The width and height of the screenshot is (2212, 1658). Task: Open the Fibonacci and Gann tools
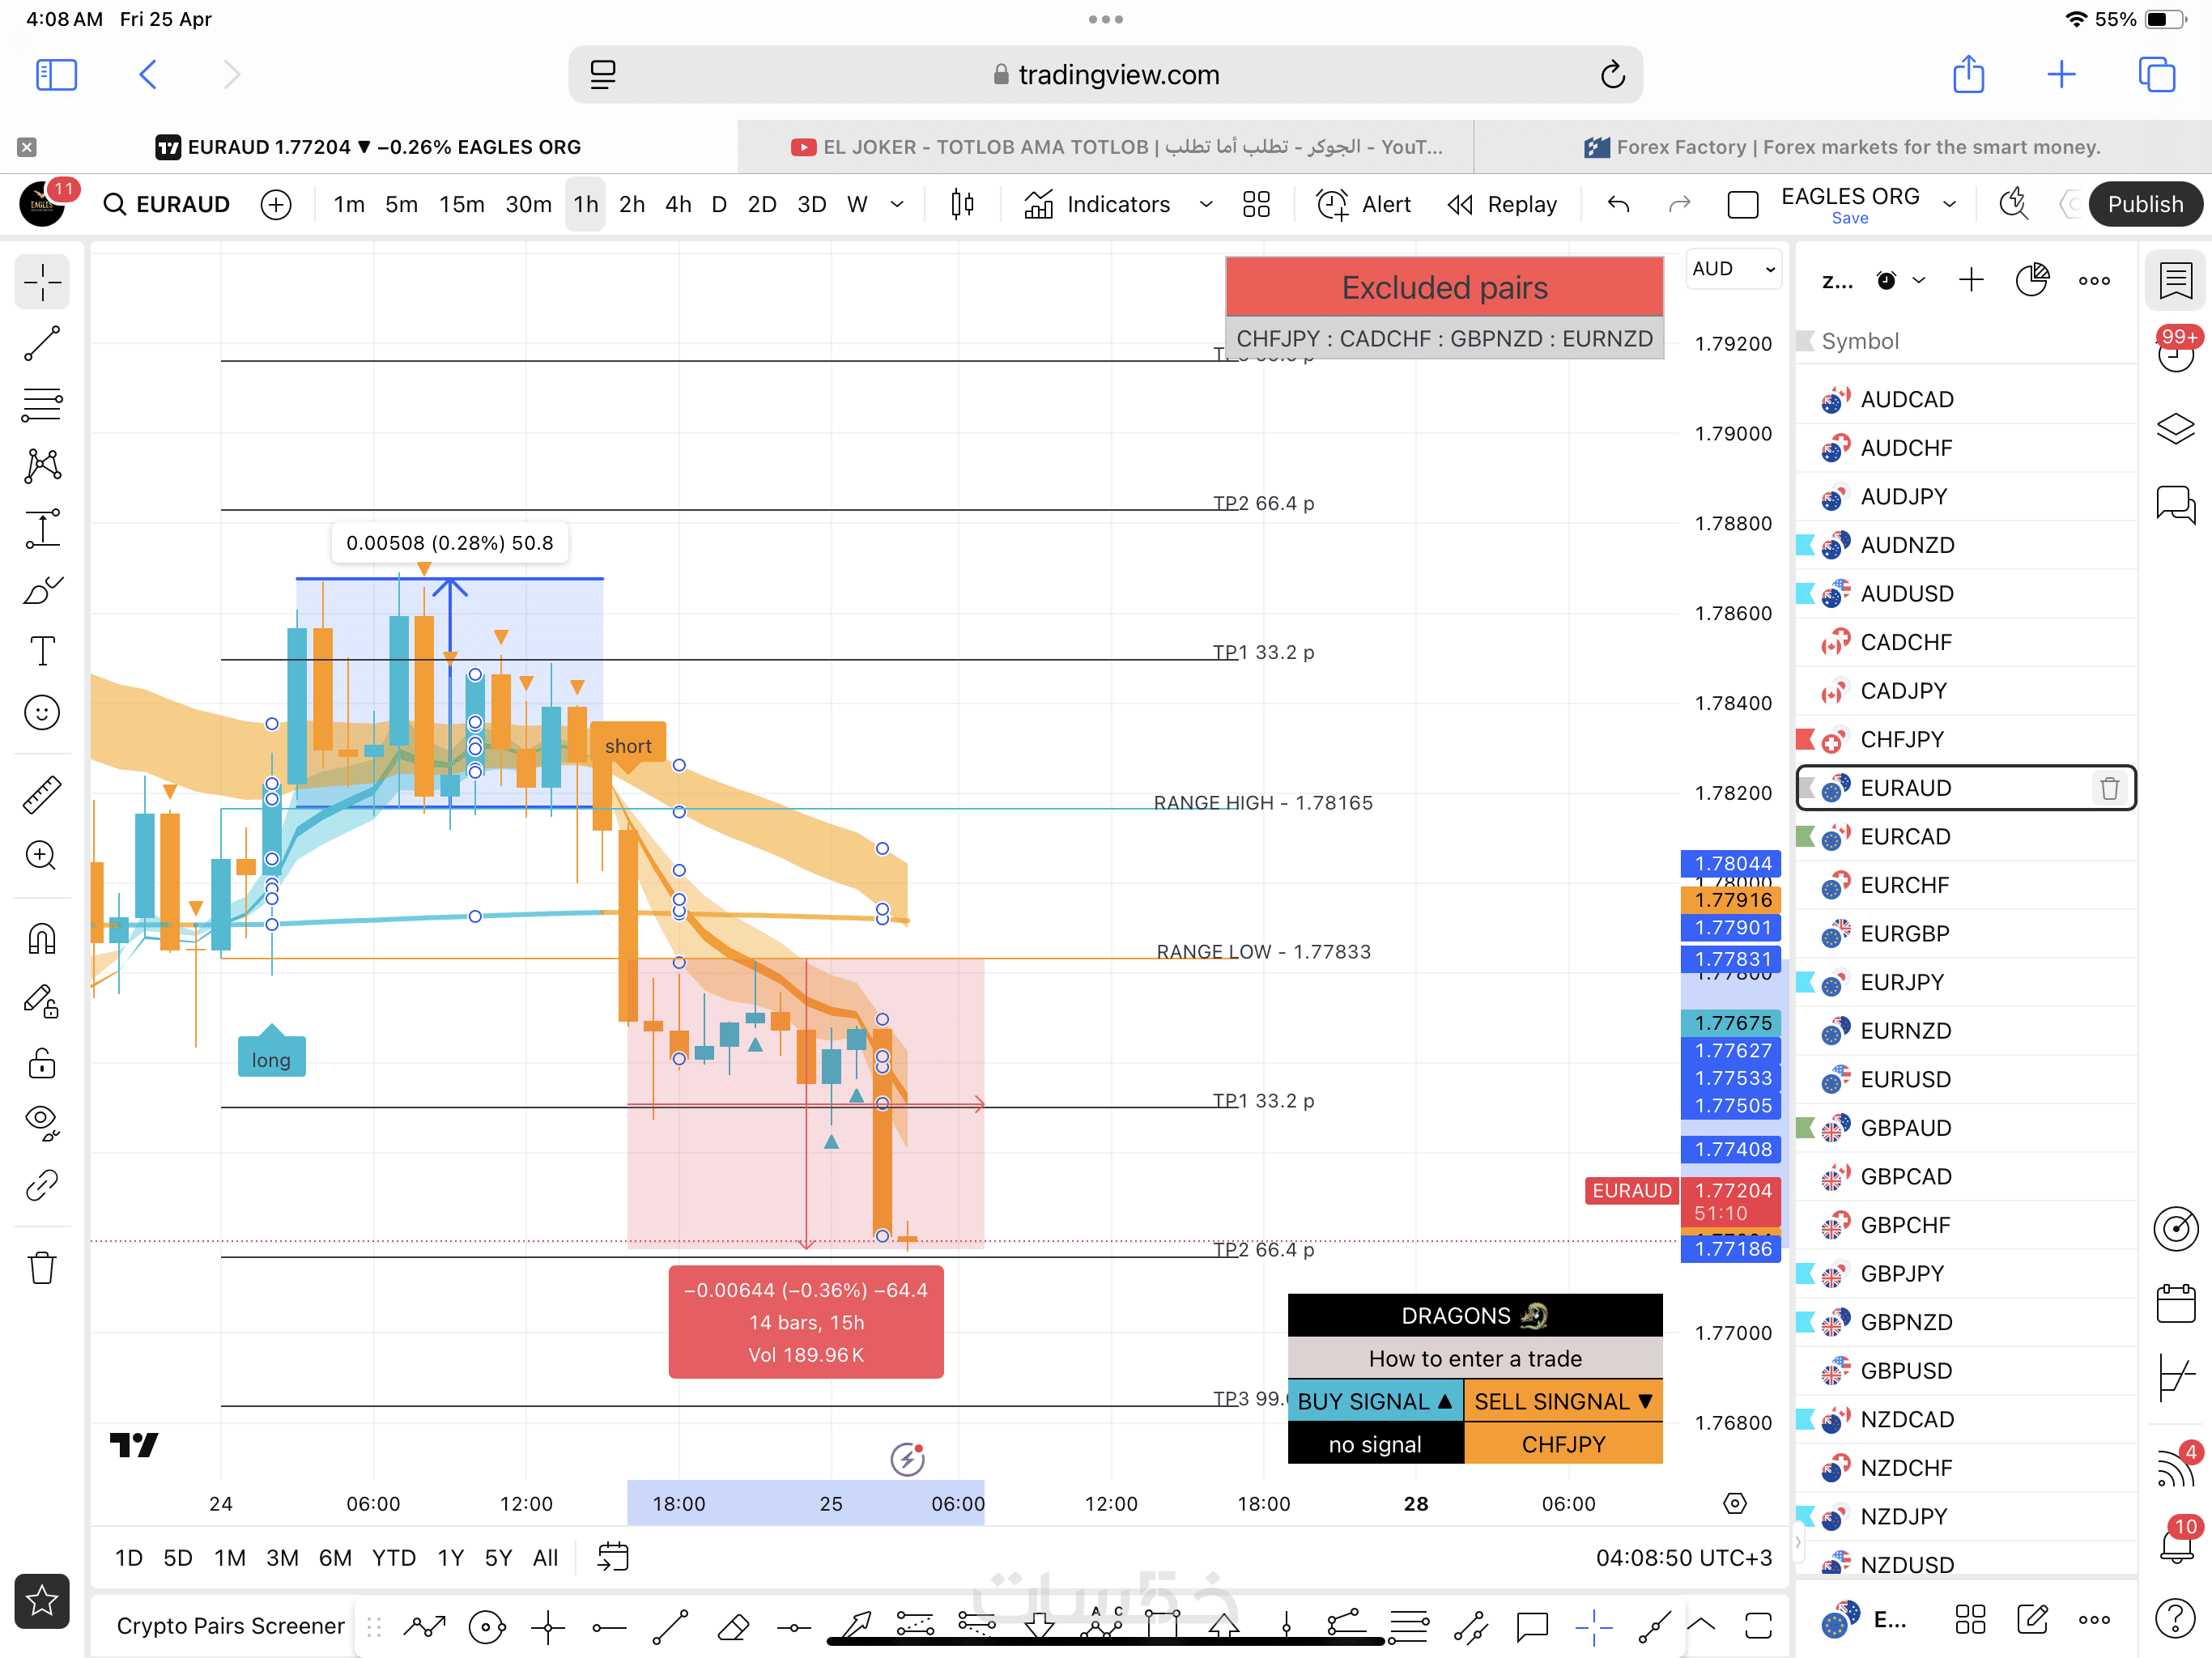click(42, 404)
